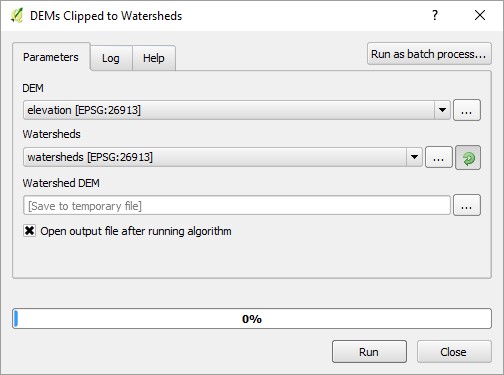The height and width of the screenshot is (375, 504).
Task: Switch to the Log tab
Action: pos(111,58)
